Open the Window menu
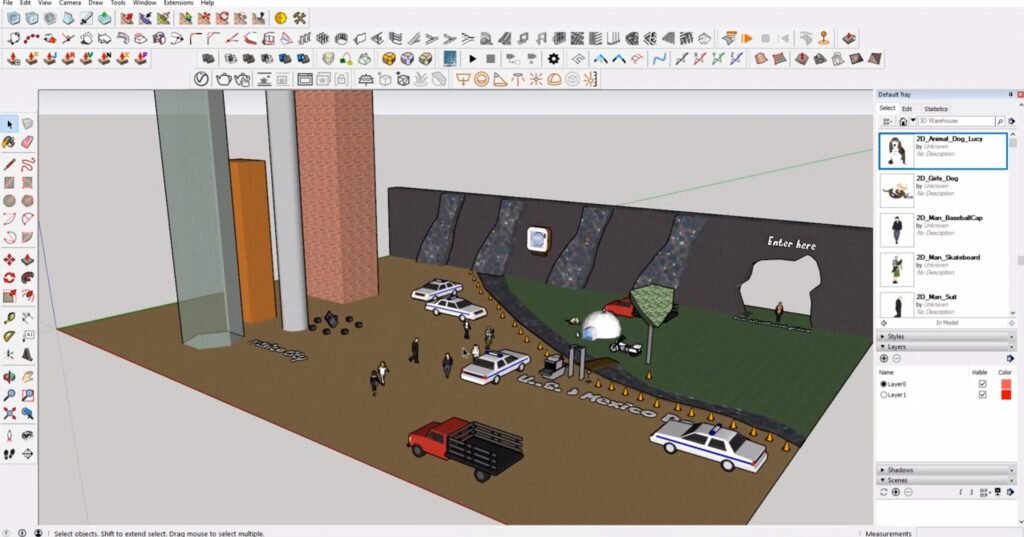 click(x=144, y=3)
